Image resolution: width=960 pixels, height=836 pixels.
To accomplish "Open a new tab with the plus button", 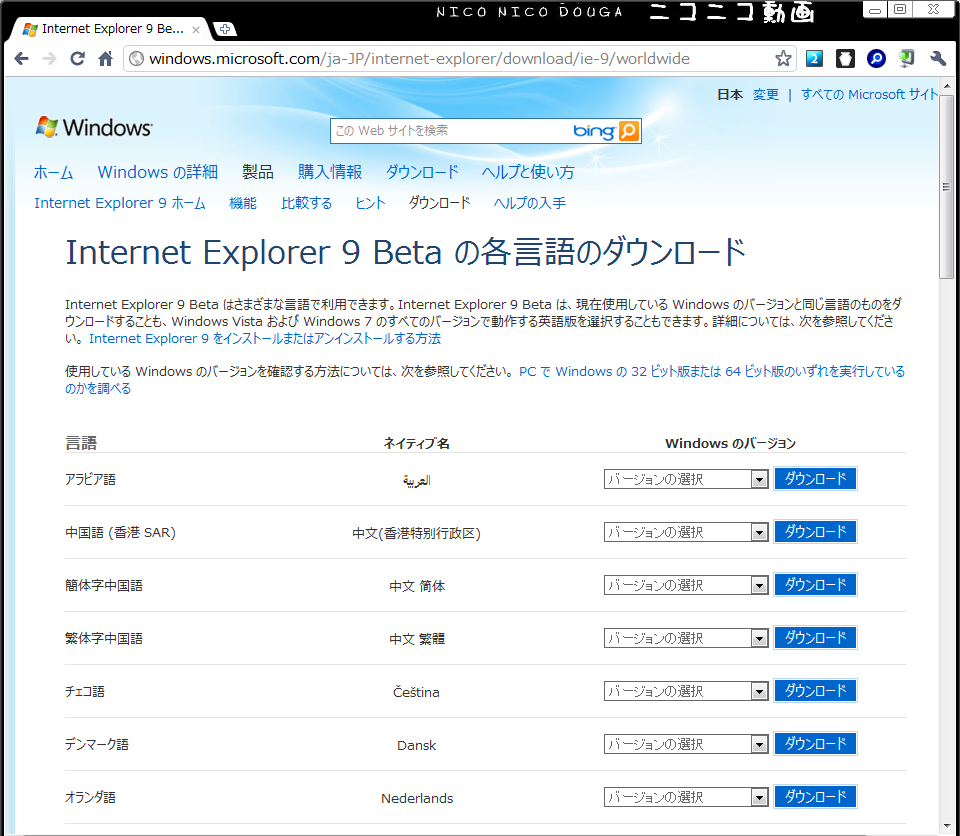I will coord(225,29).
